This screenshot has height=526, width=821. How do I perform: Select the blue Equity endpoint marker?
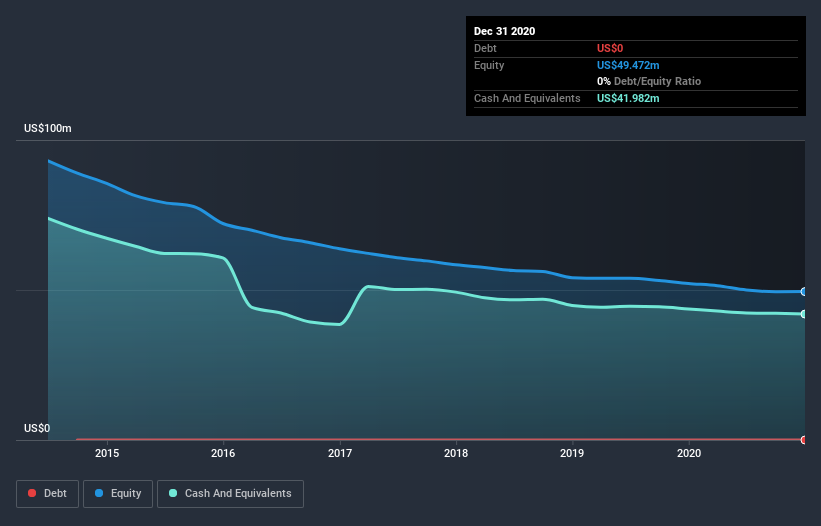click(804, 292)
